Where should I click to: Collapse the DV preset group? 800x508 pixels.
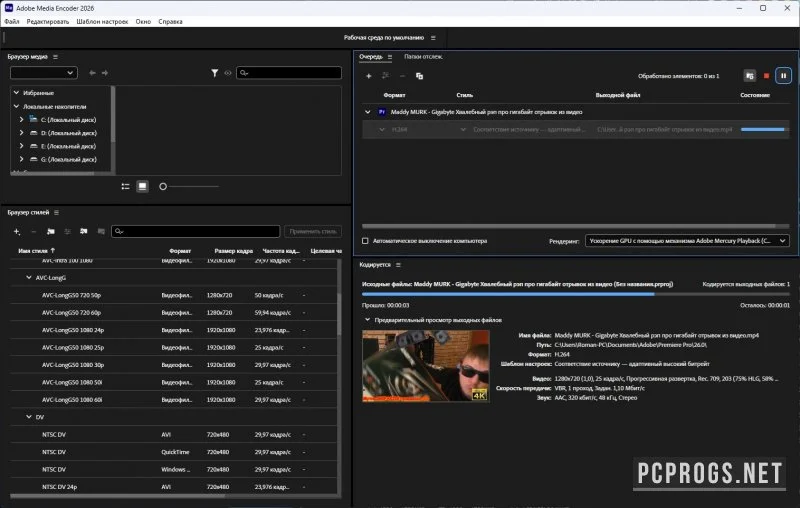pyautogui.click(x=29, y=417)
